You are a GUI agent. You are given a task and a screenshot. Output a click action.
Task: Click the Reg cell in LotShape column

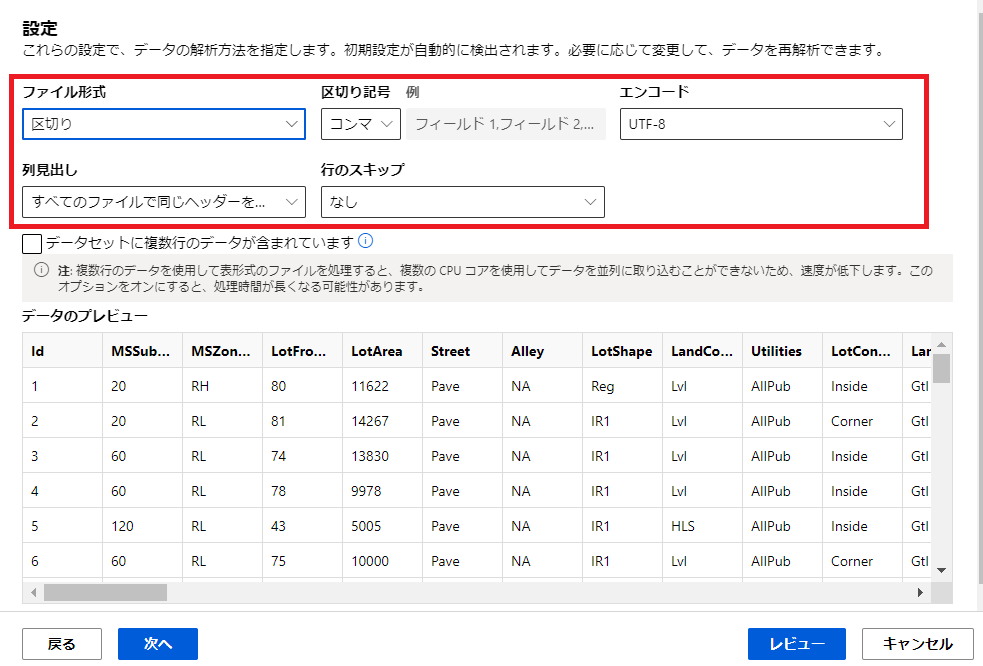pos(623,386)
